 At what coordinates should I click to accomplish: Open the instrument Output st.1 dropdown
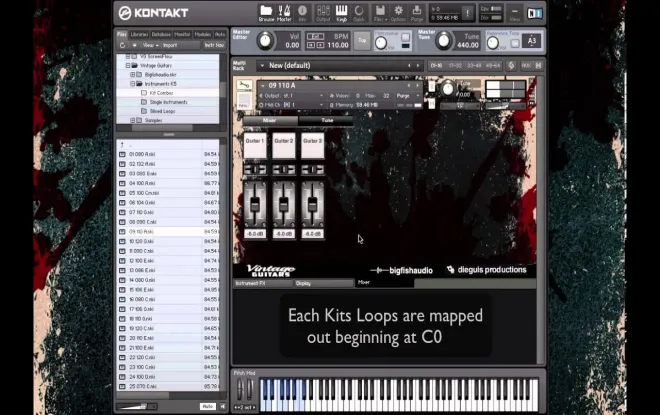pos(291,96)
